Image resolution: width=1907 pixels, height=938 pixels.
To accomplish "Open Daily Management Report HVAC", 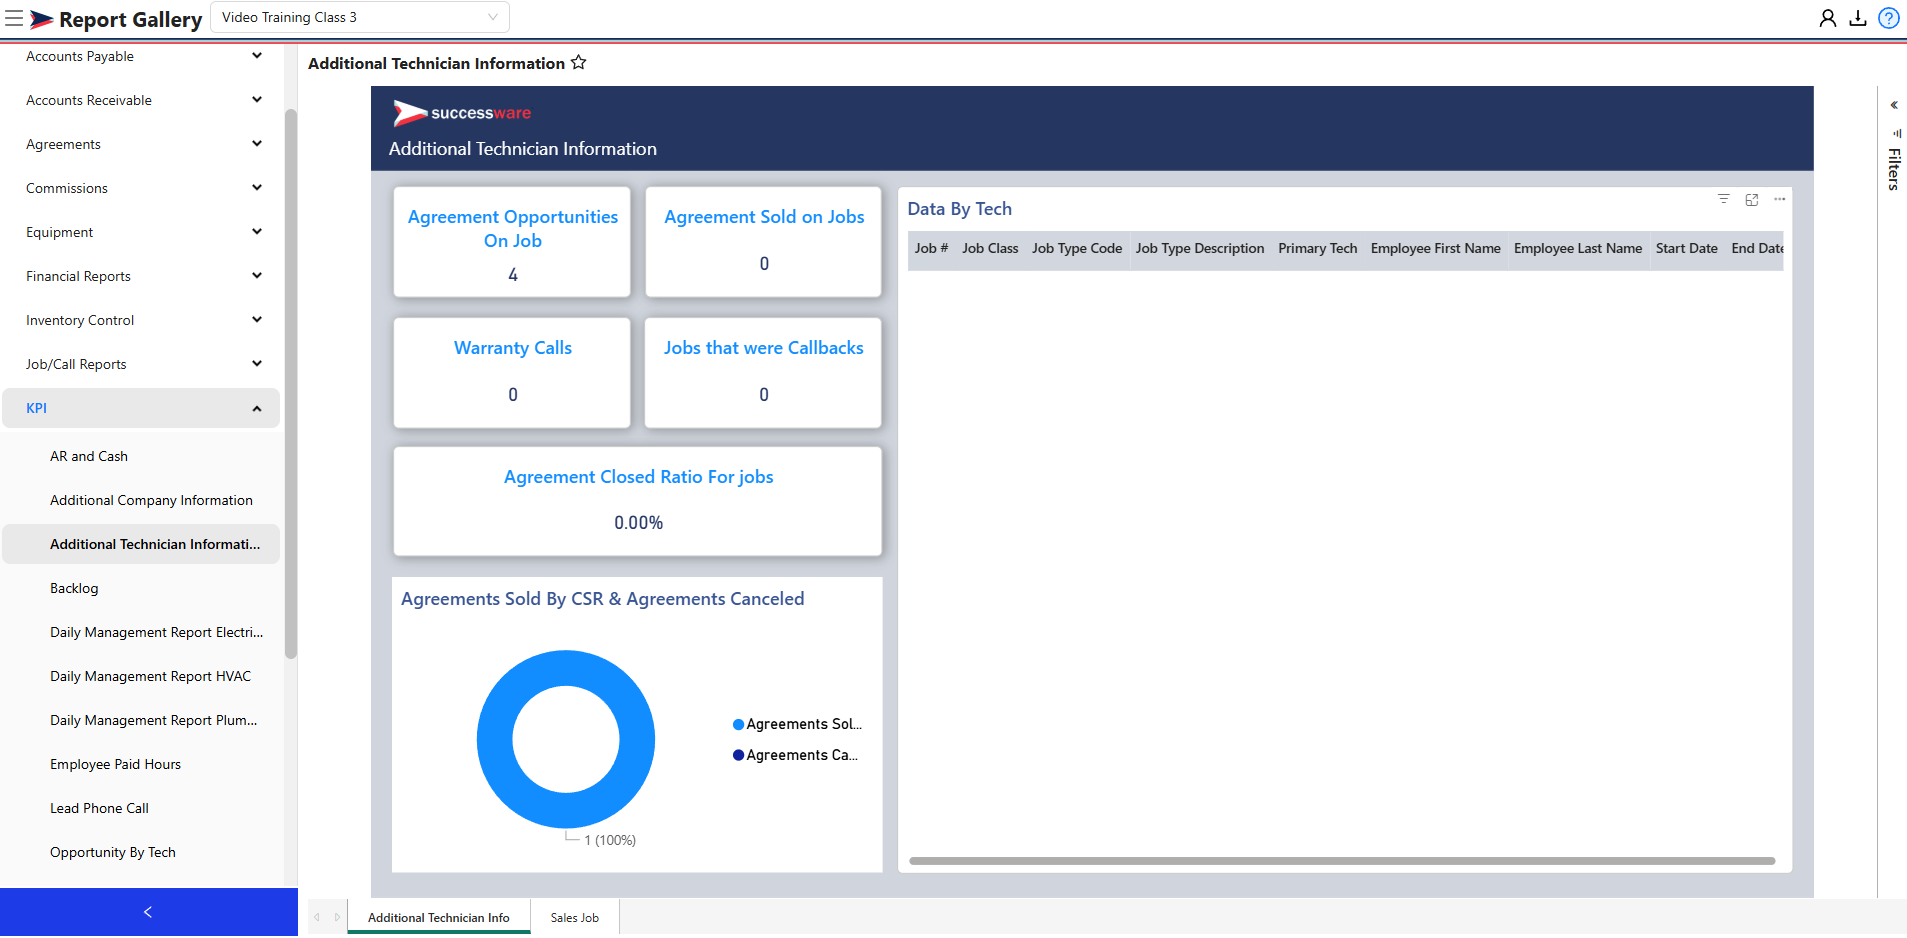I will [x=141, y=676].
